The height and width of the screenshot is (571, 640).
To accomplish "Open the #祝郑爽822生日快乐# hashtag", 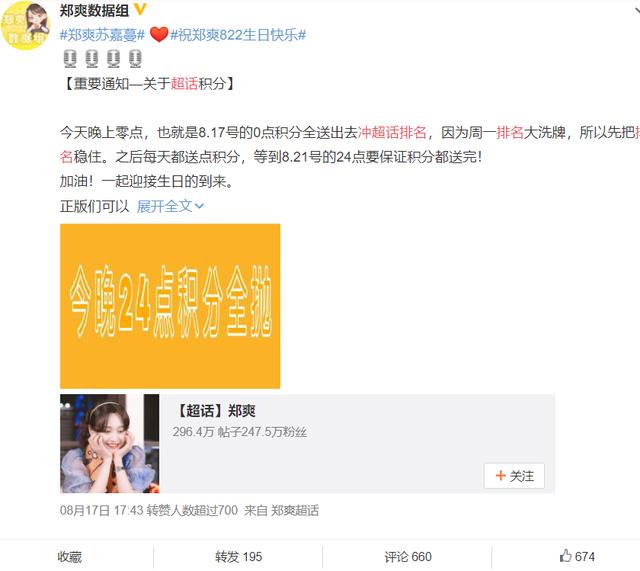I will (238, 35).
